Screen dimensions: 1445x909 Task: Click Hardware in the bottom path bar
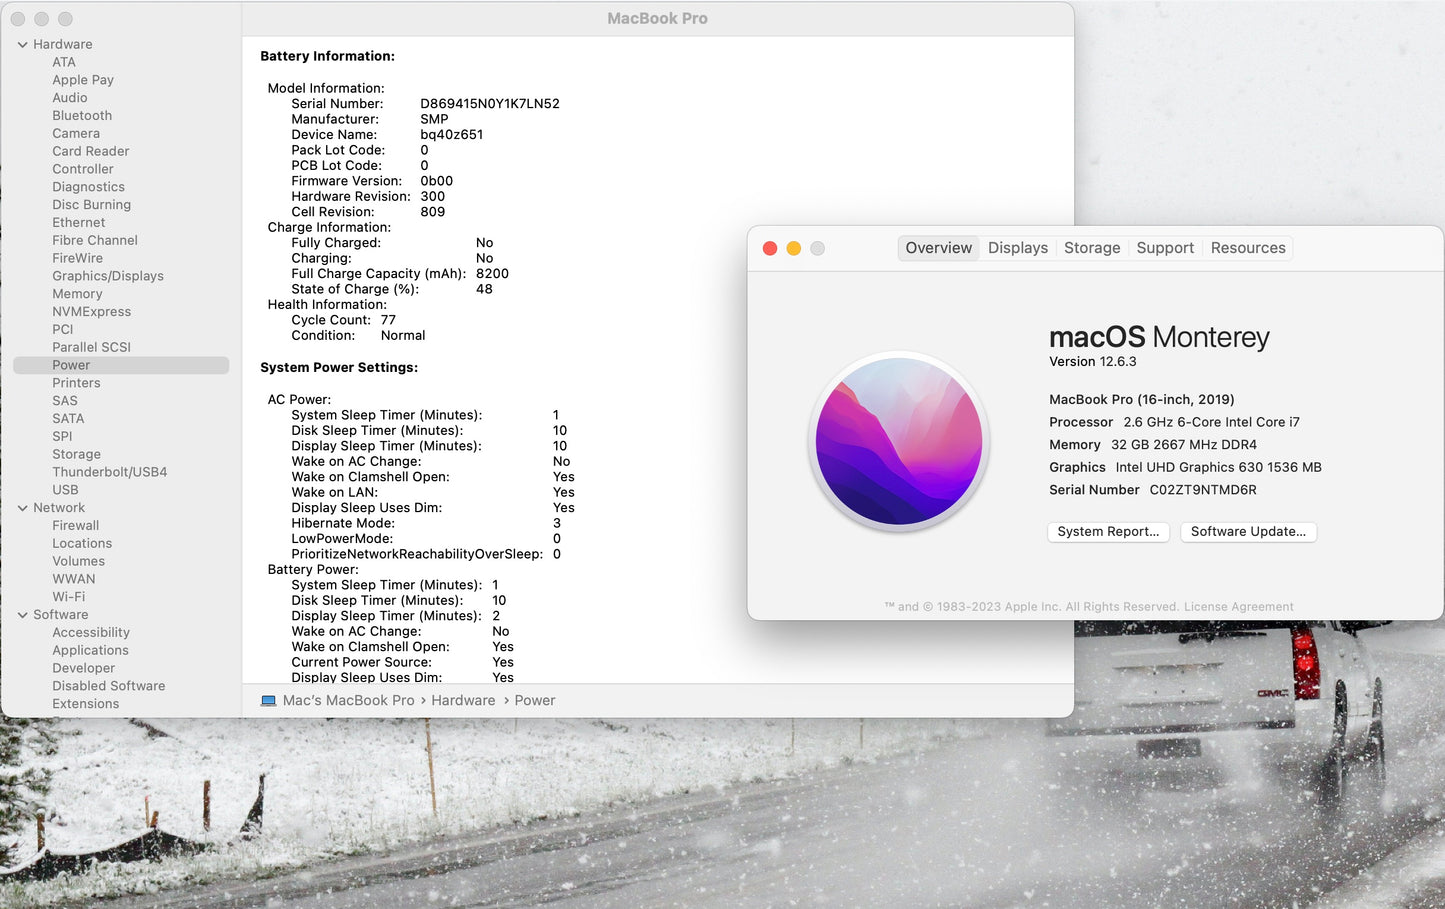463,701
